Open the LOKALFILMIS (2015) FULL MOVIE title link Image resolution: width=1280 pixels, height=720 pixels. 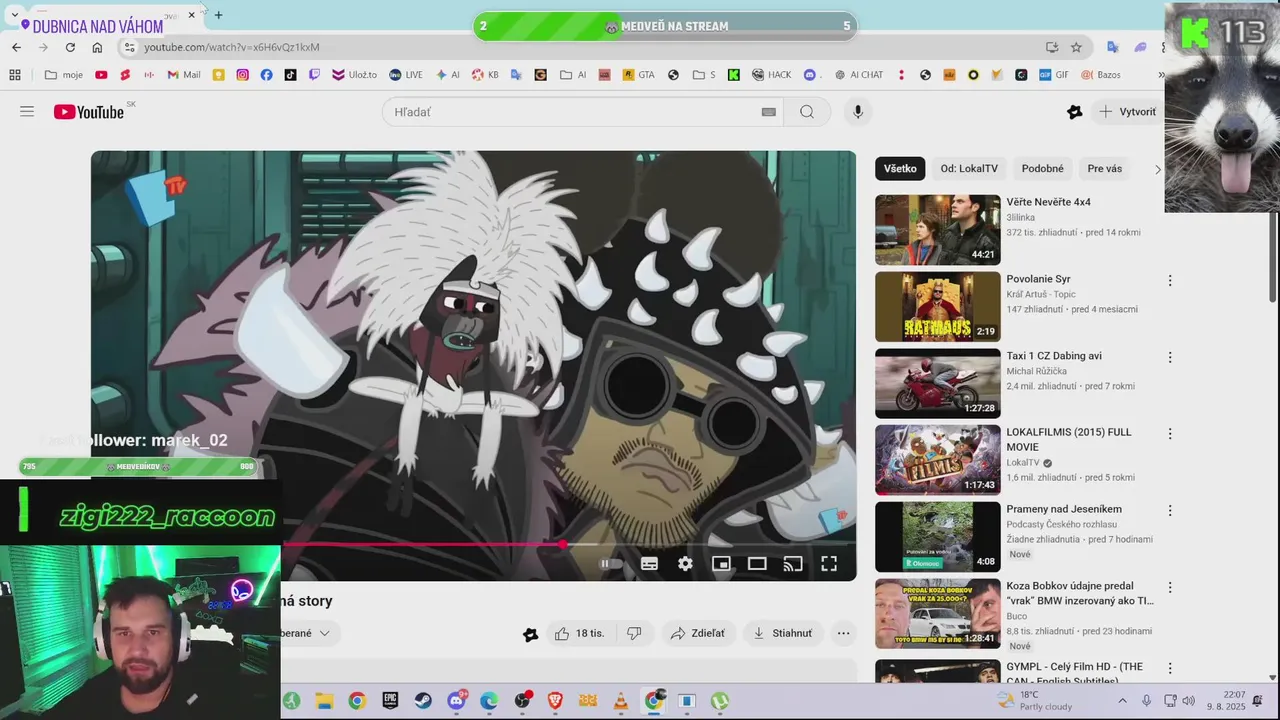(x=1069, y=440)
